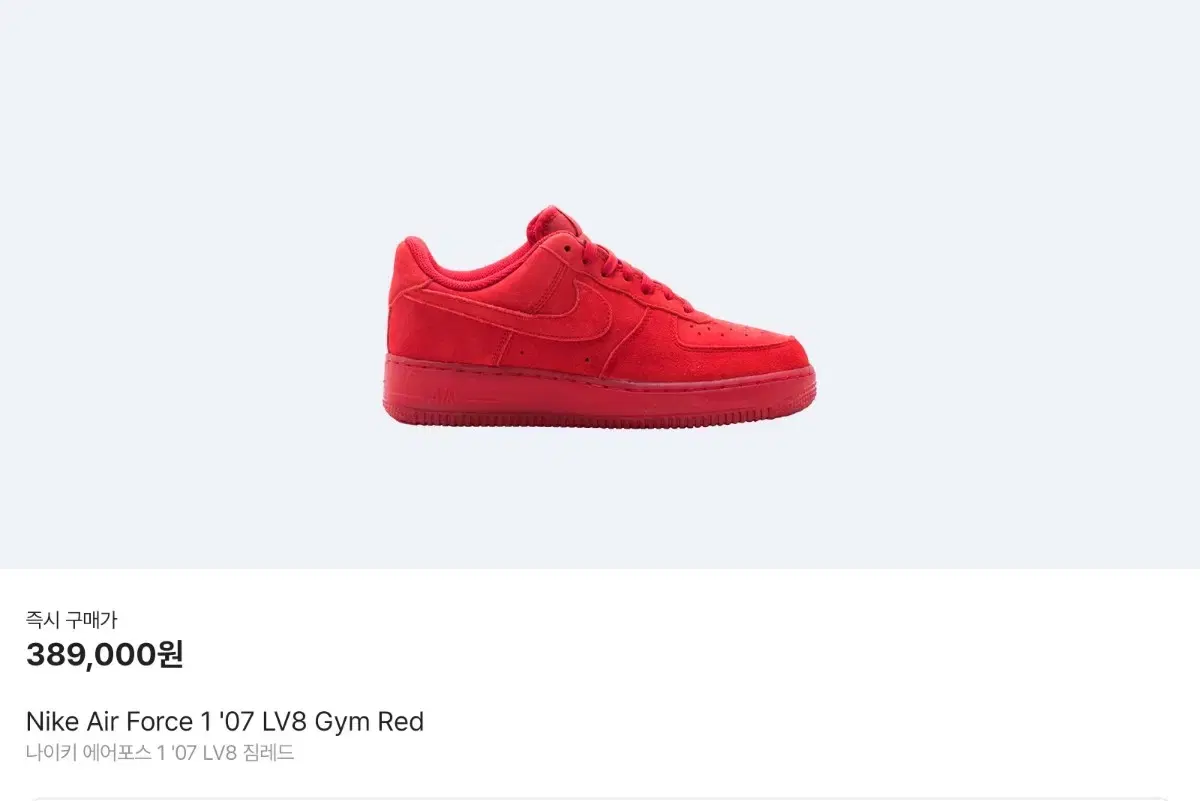This screenshot has height=801, width=1200.
Task: Click the 즉시 구매가 label
Action: click(x=71, y=620)
